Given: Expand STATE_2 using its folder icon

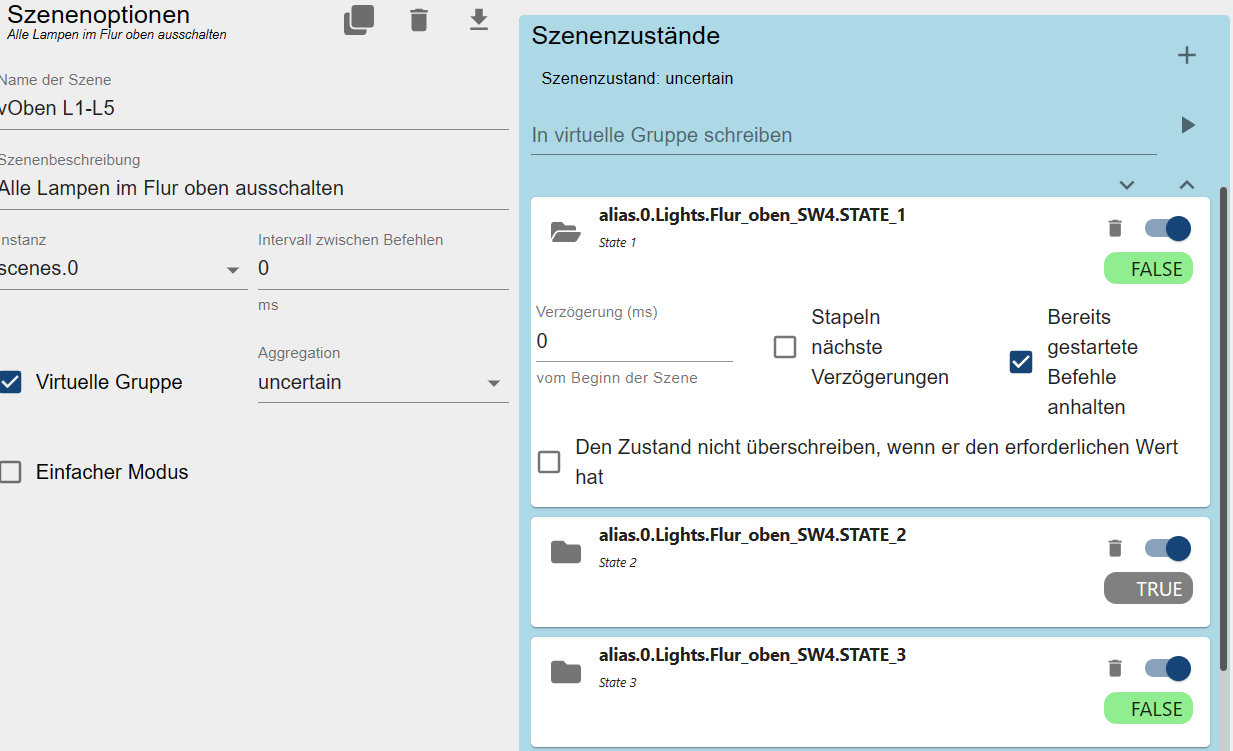Looking at the screenshot, I should (566, 552).
